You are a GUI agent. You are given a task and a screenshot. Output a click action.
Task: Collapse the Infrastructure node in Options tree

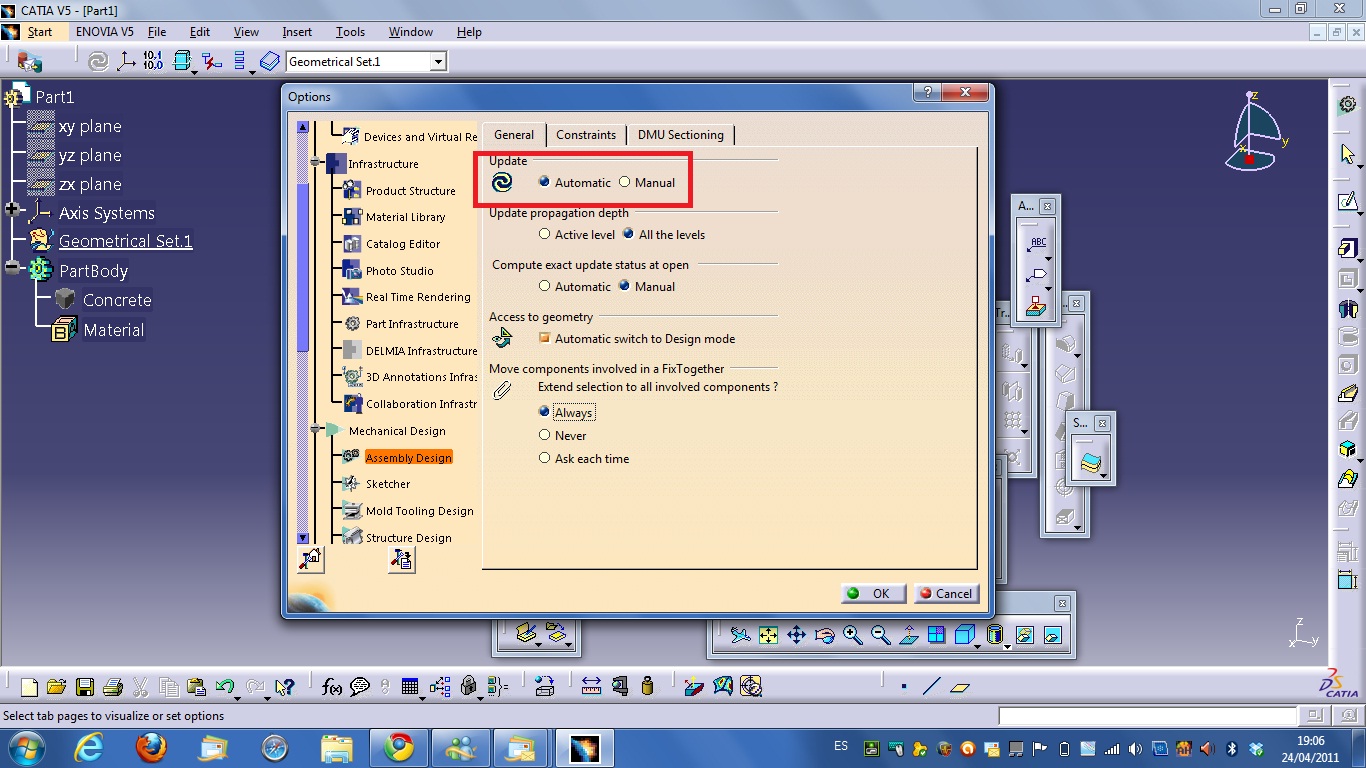coord(315,163)
